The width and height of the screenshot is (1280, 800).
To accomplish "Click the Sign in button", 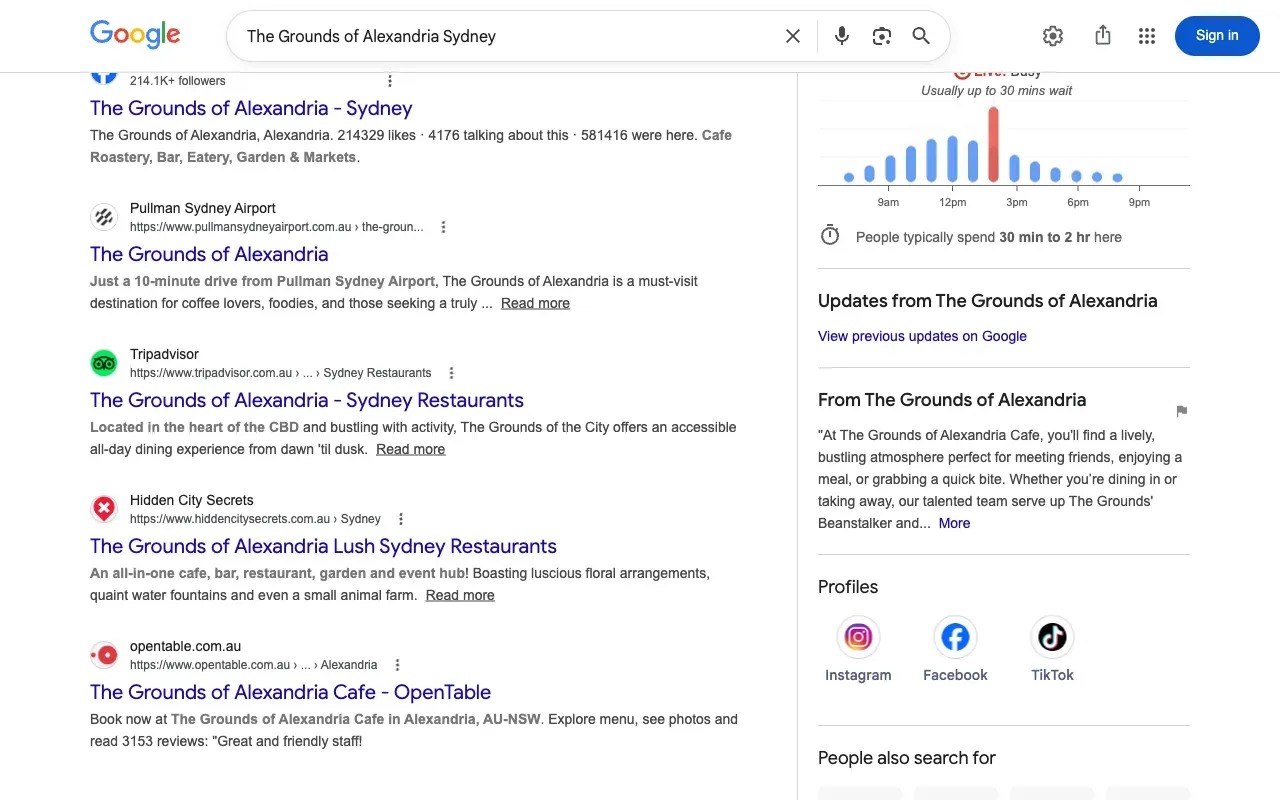I will click(1217, 35).
